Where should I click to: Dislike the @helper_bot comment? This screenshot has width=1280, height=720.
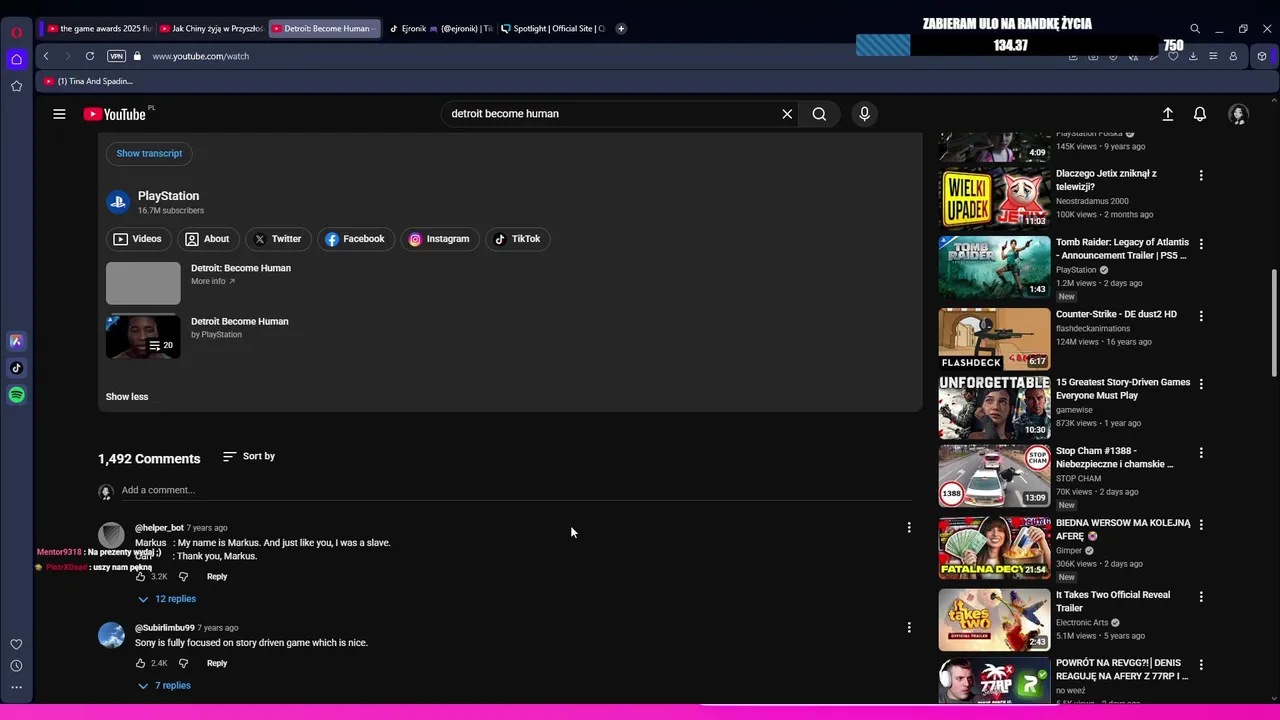183,577
